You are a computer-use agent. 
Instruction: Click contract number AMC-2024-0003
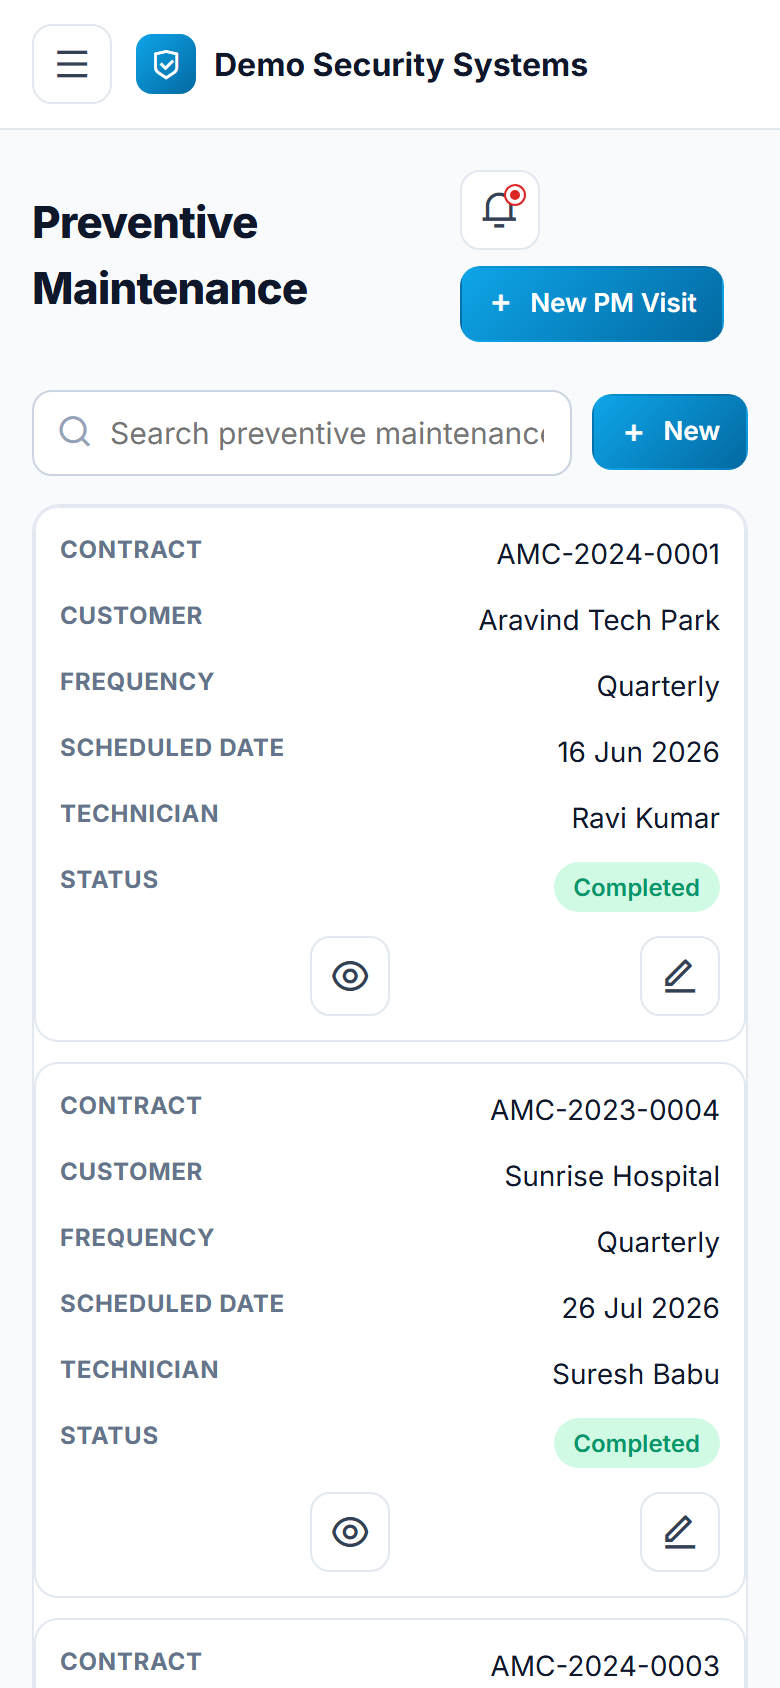point(605,1666)
